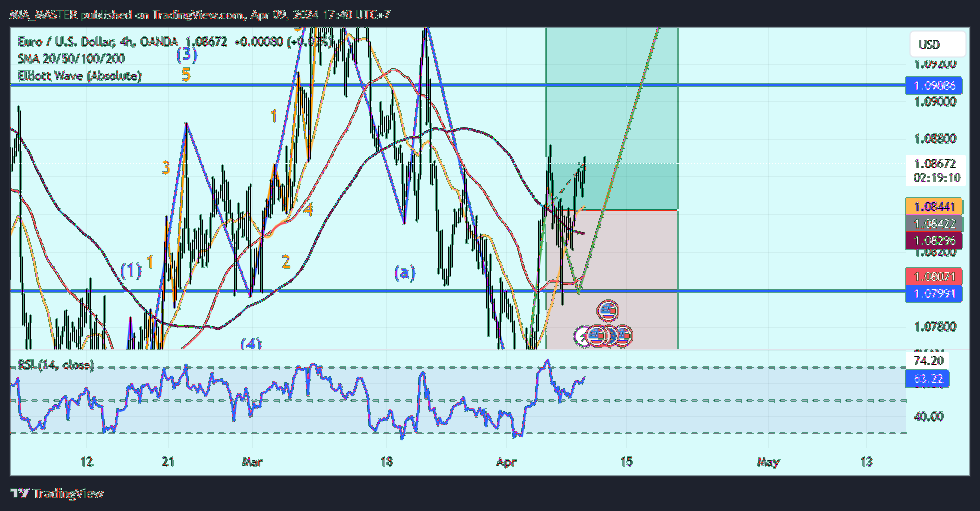This screenshot has width=980, height=511.
Task: Select the orange 5 wave label near the legend
Action: (x=186, y=76)
